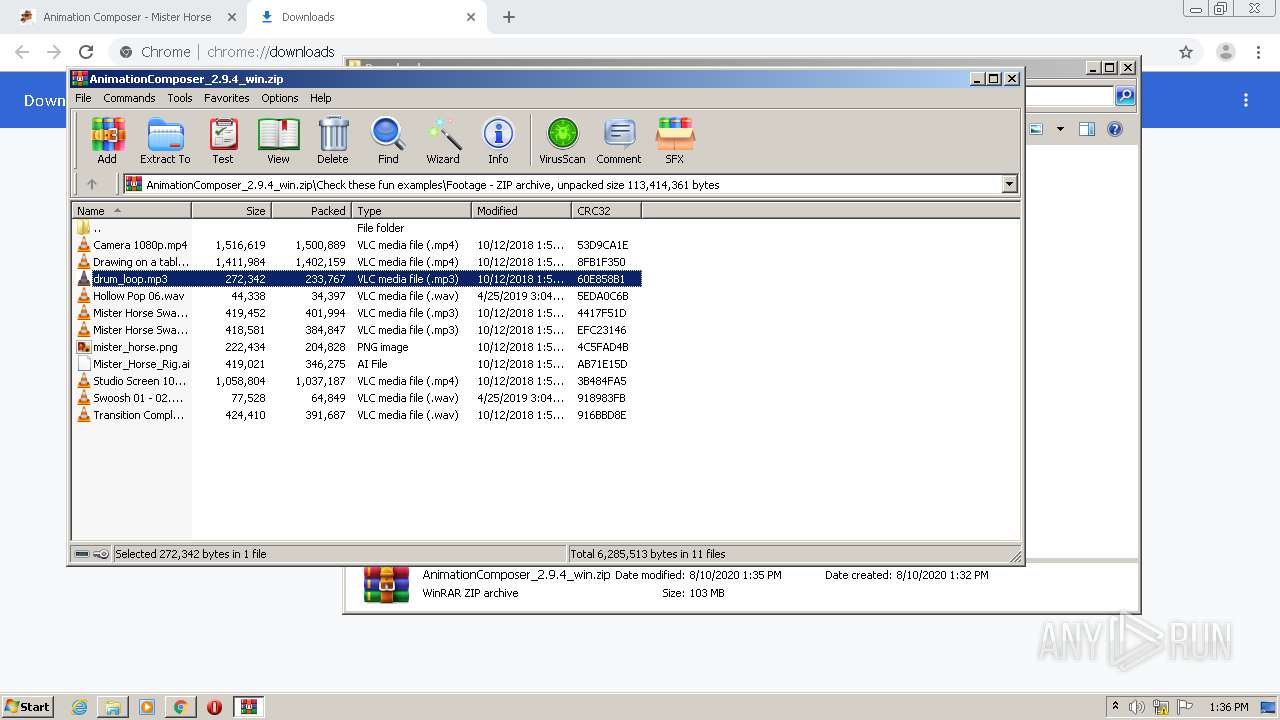The image size is (1280, 720).
Task: Click the taskbar clock 1:36 PM
Action: [1228, 707]
